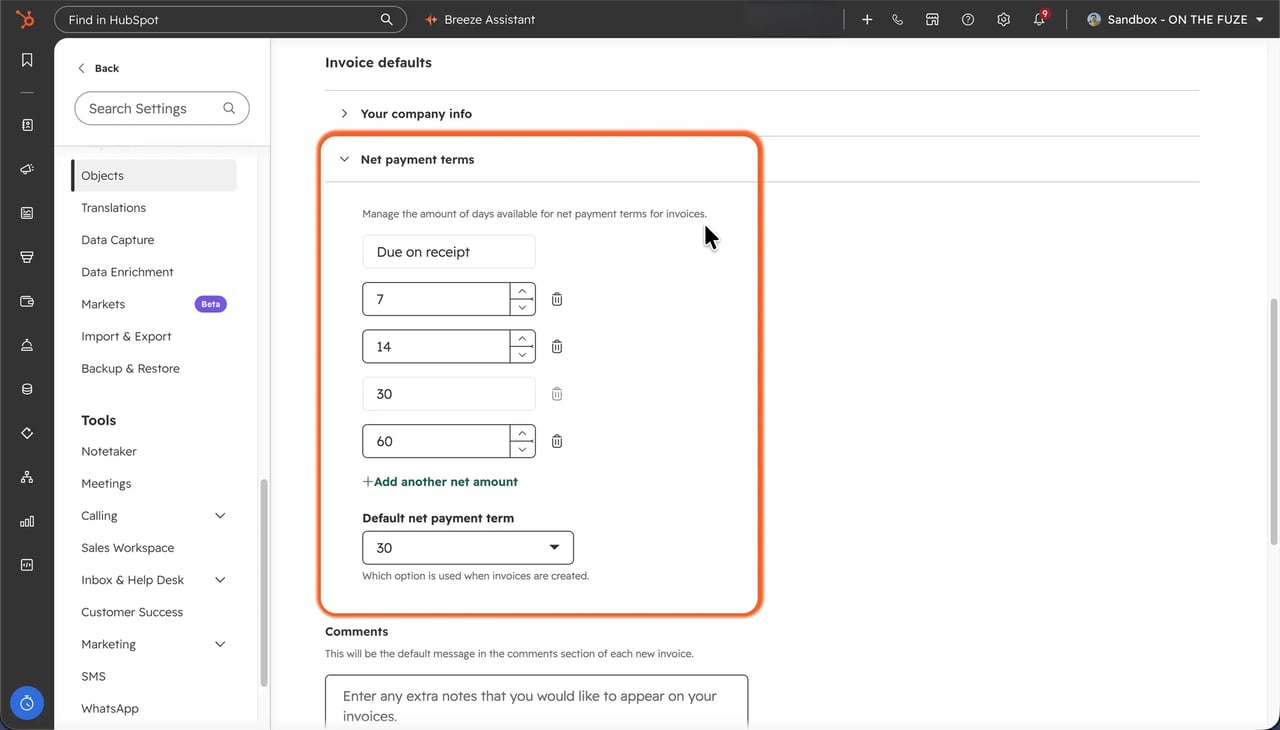Image resolution: width=1280 pixels, height=730 pixels.
Task: Open SMS settings
Action: coord(93,676)
